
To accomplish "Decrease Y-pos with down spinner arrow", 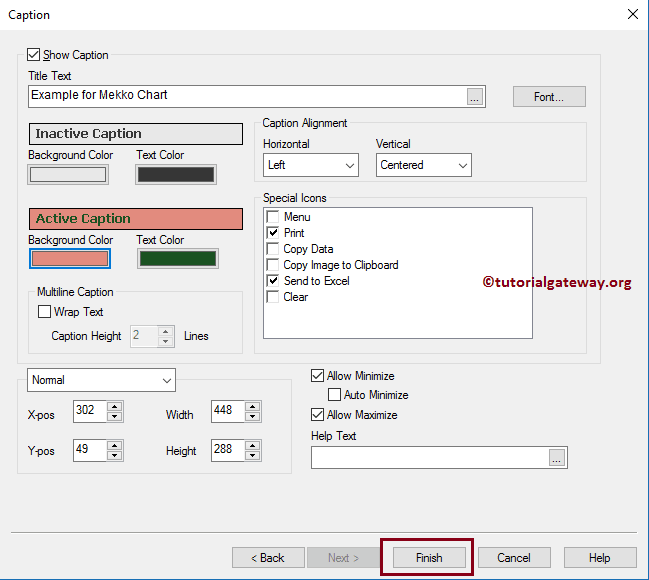I will [115, 456].
